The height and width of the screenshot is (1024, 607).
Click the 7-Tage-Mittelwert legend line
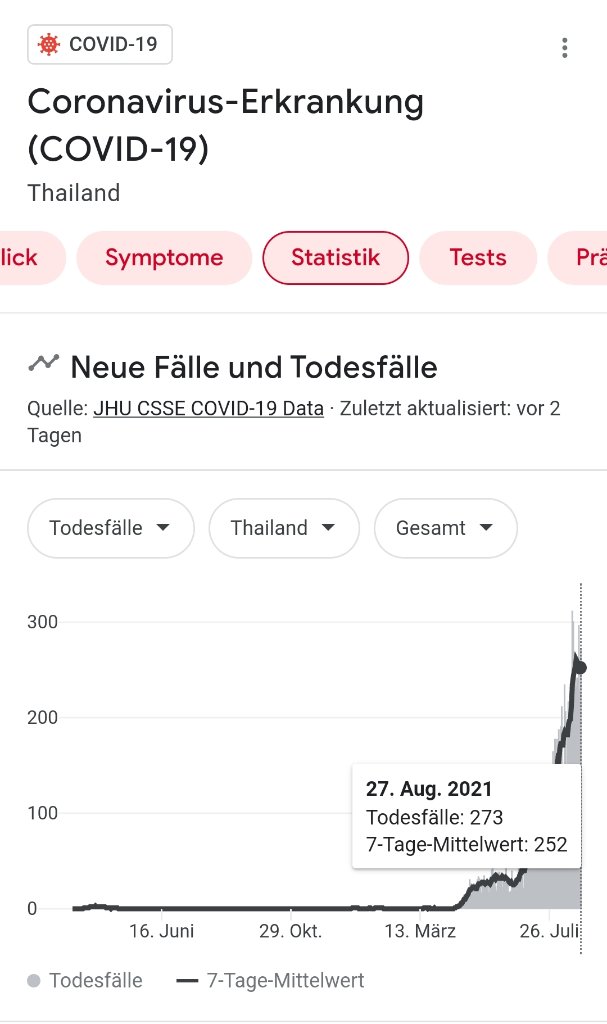tap(186, 981)
